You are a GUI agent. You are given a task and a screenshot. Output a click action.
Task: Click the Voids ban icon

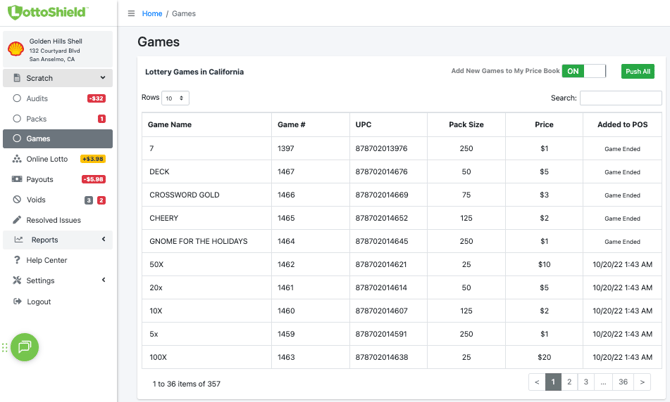(x=17, y=200)
